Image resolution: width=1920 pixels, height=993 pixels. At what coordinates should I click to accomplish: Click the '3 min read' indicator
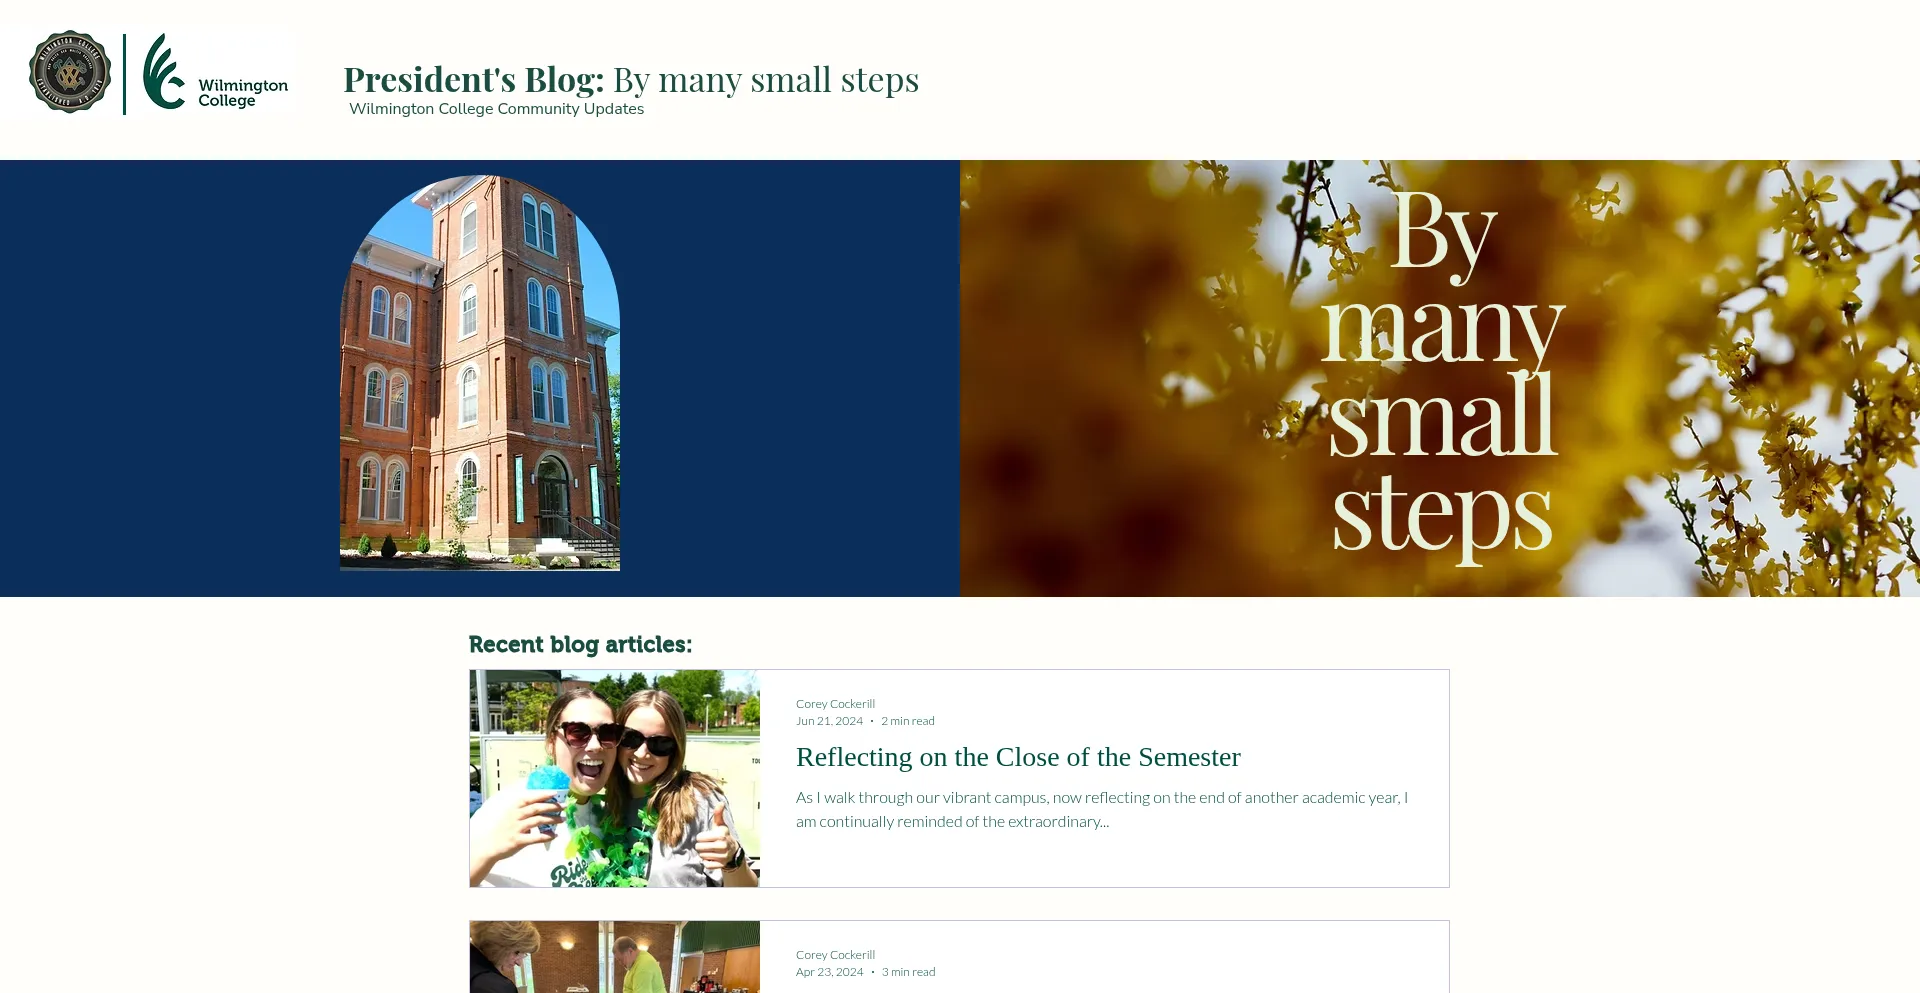(907, 971)
